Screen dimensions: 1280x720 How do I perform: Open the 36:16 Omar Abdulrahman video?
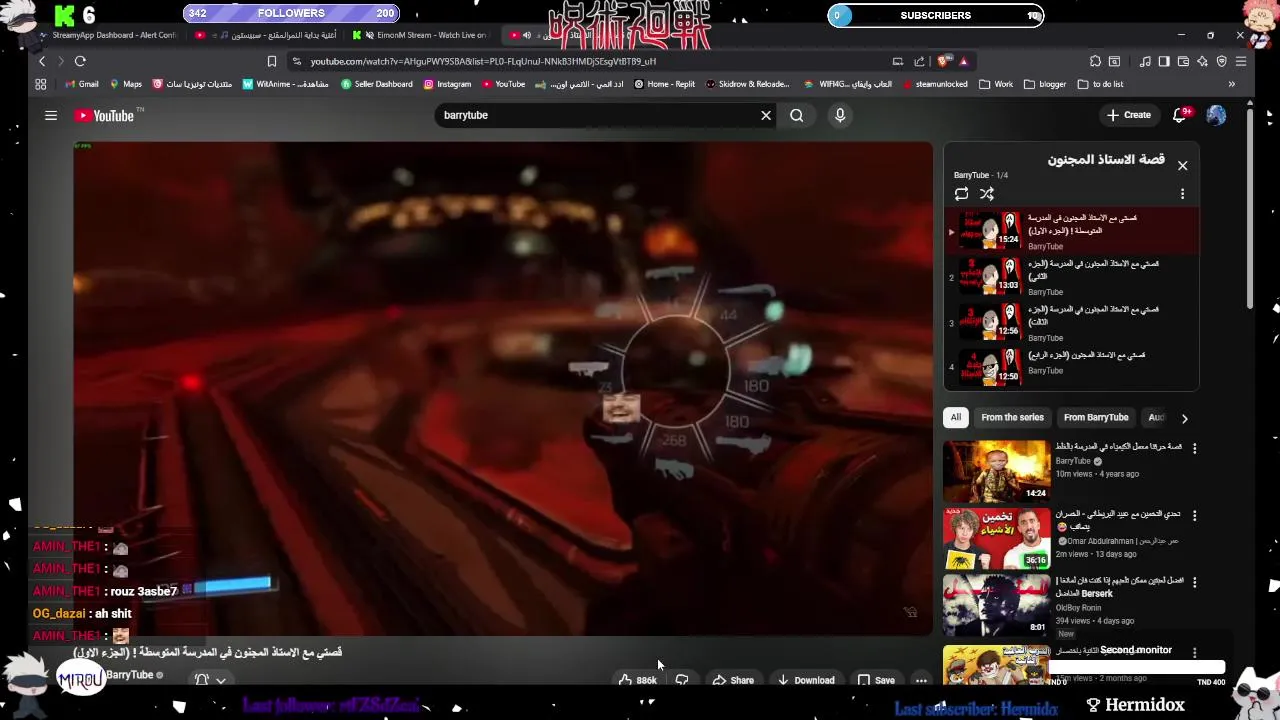click(996, 537)
